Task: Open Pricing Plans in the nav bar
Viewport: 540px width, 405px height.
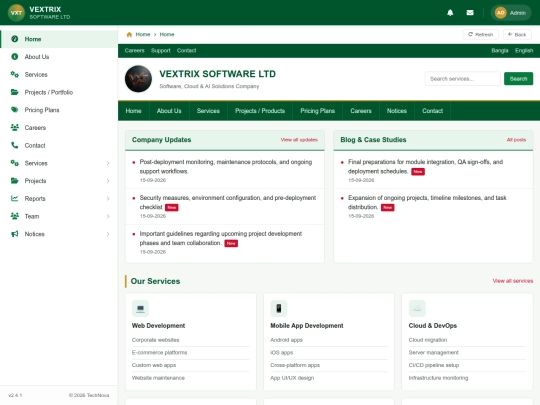Action: (x=318, y=111)
